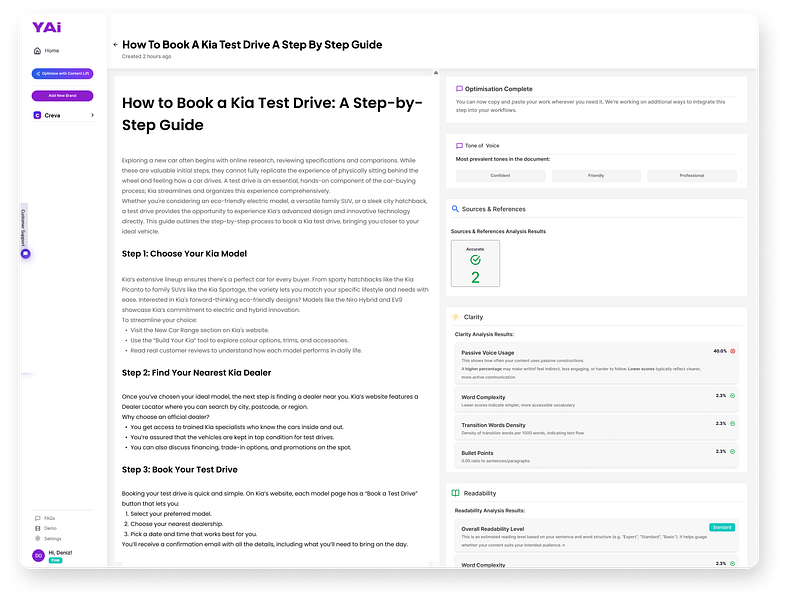Click the Add New Brand button

coord(63,96)
